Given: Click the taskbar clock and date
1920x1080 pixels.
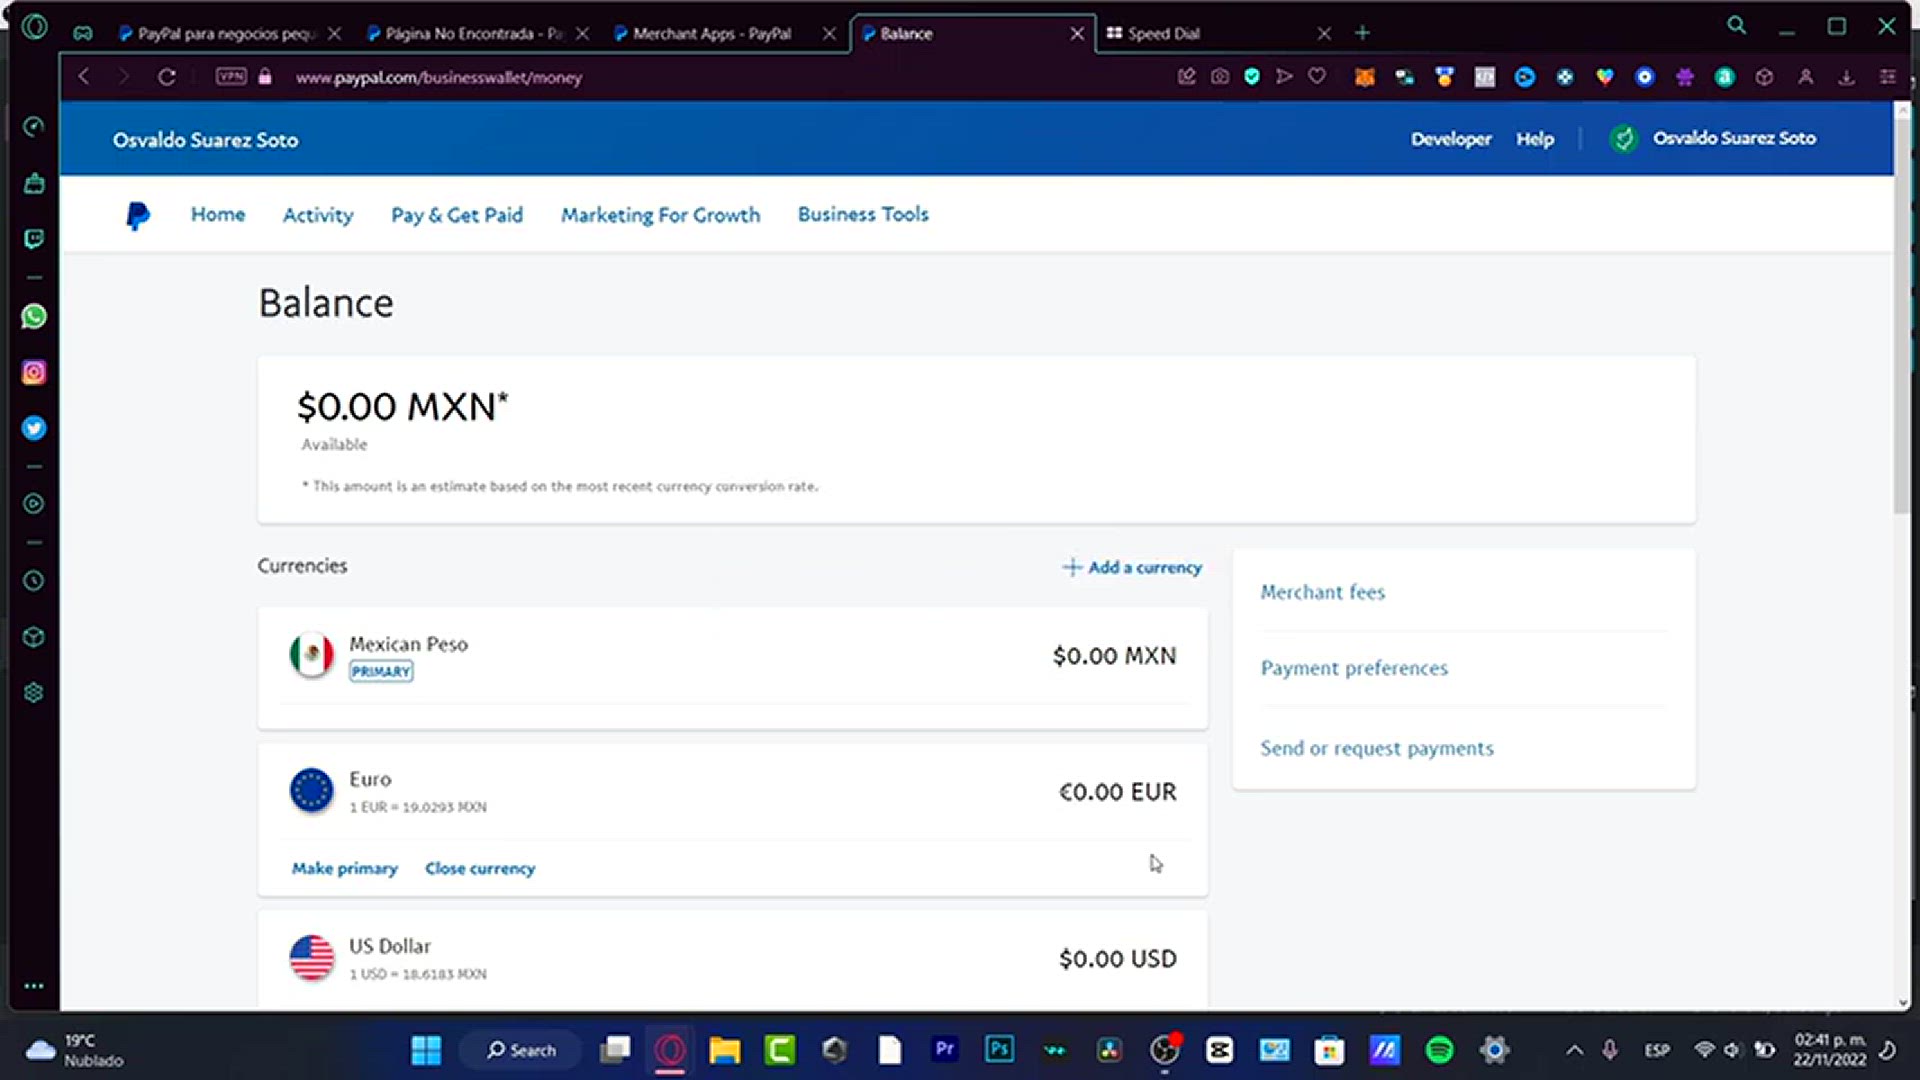Looking at the screenshot, I should tap(1829, 1050).
